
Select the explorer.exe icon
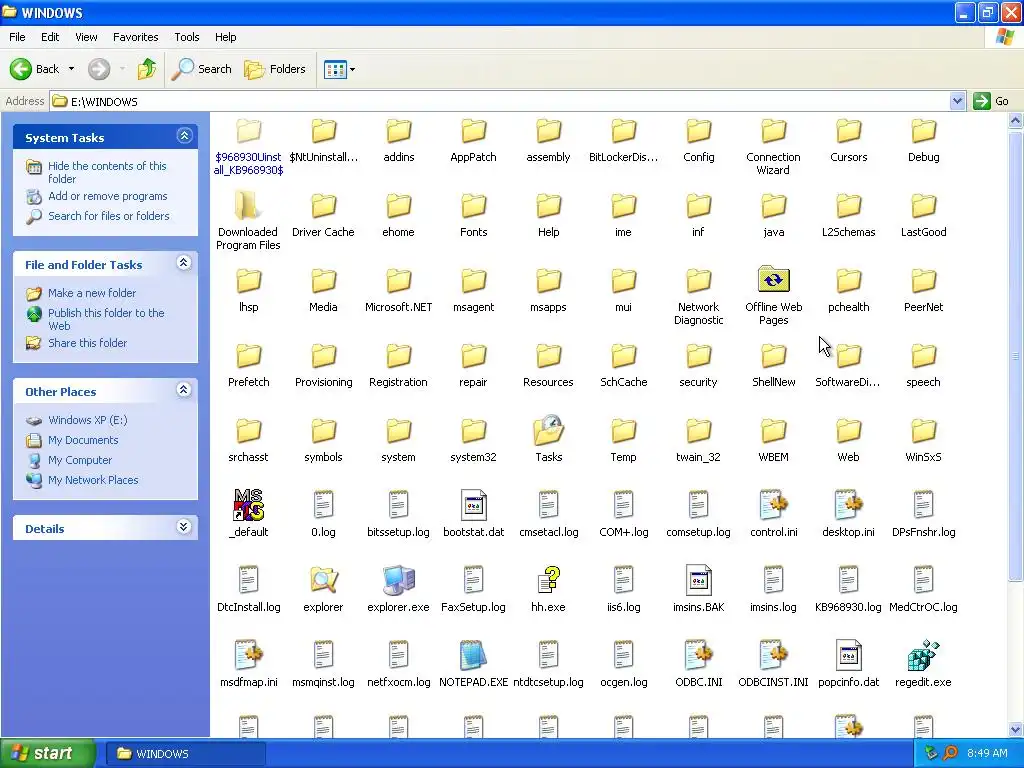pos(398,580)
